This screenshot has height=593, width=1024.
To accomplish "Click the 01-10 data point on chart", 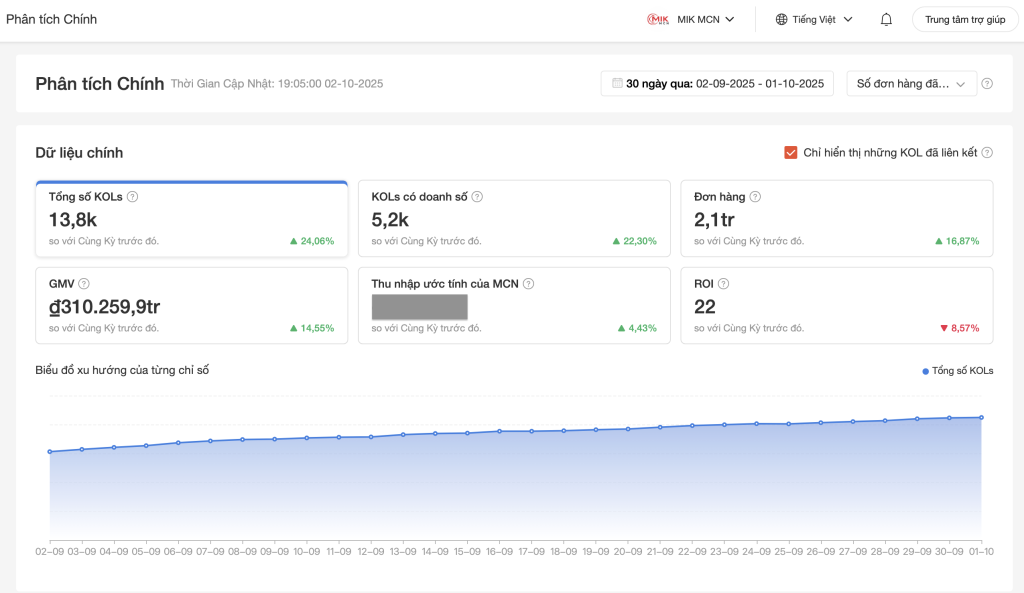I will tap(981, 418).
